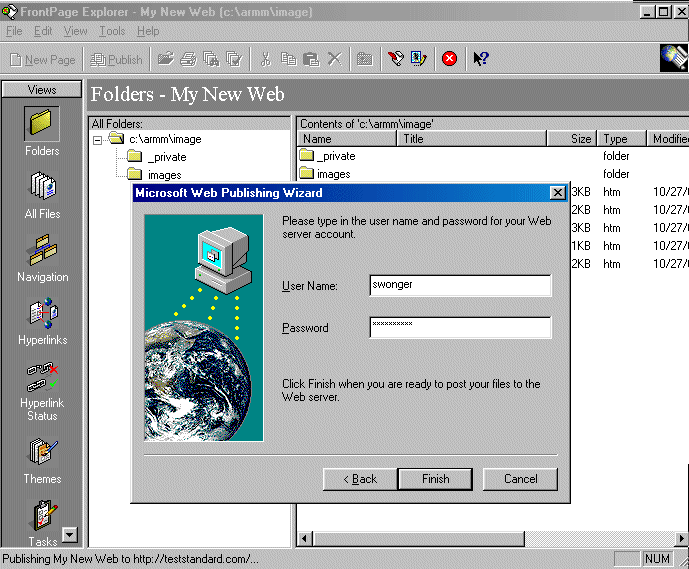Click the scrollbar right arrow
The image size is (689, 569).
[x=682, y=538]
